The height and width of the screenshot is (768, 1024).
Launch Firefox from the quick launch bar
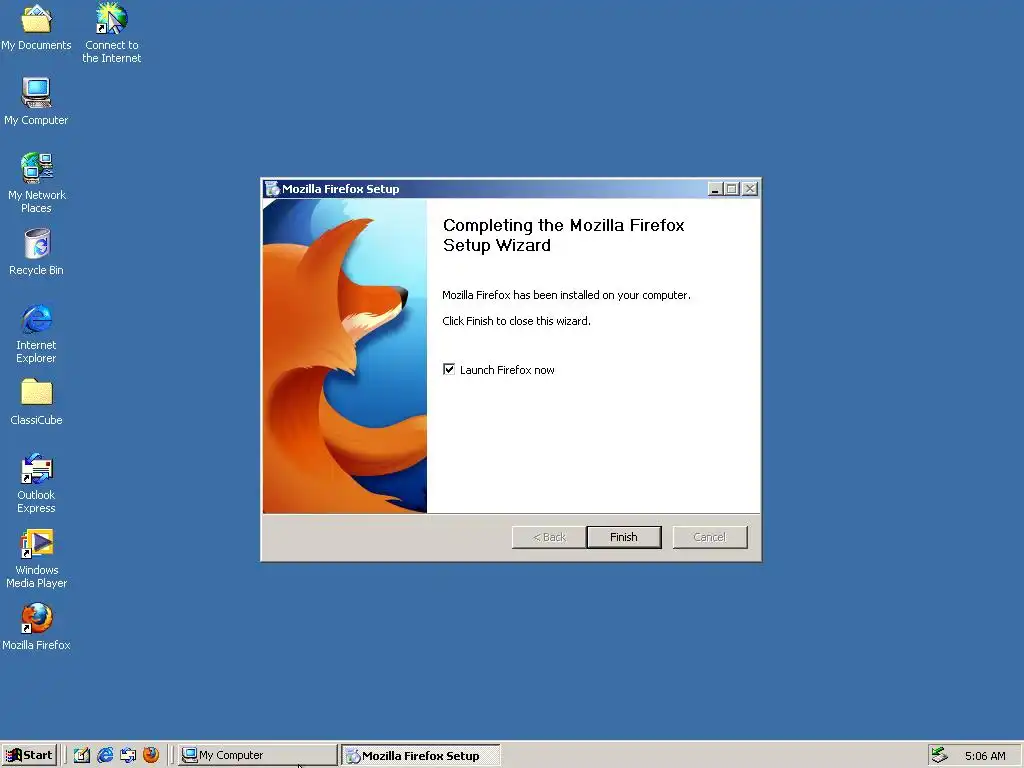(151, 755)
